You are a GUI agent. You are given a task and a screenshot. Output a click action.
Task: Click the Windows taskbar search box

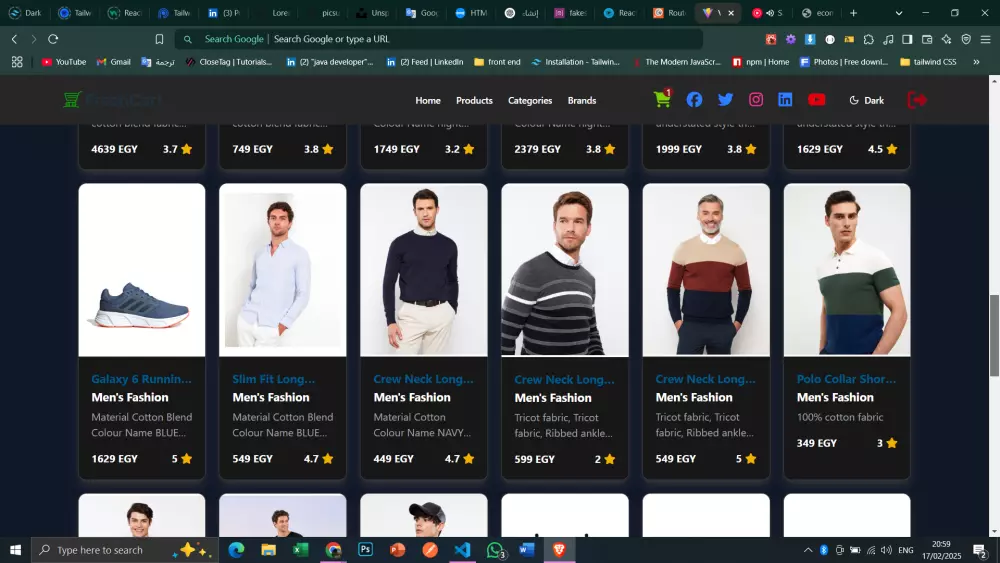[x=124, y=550]
